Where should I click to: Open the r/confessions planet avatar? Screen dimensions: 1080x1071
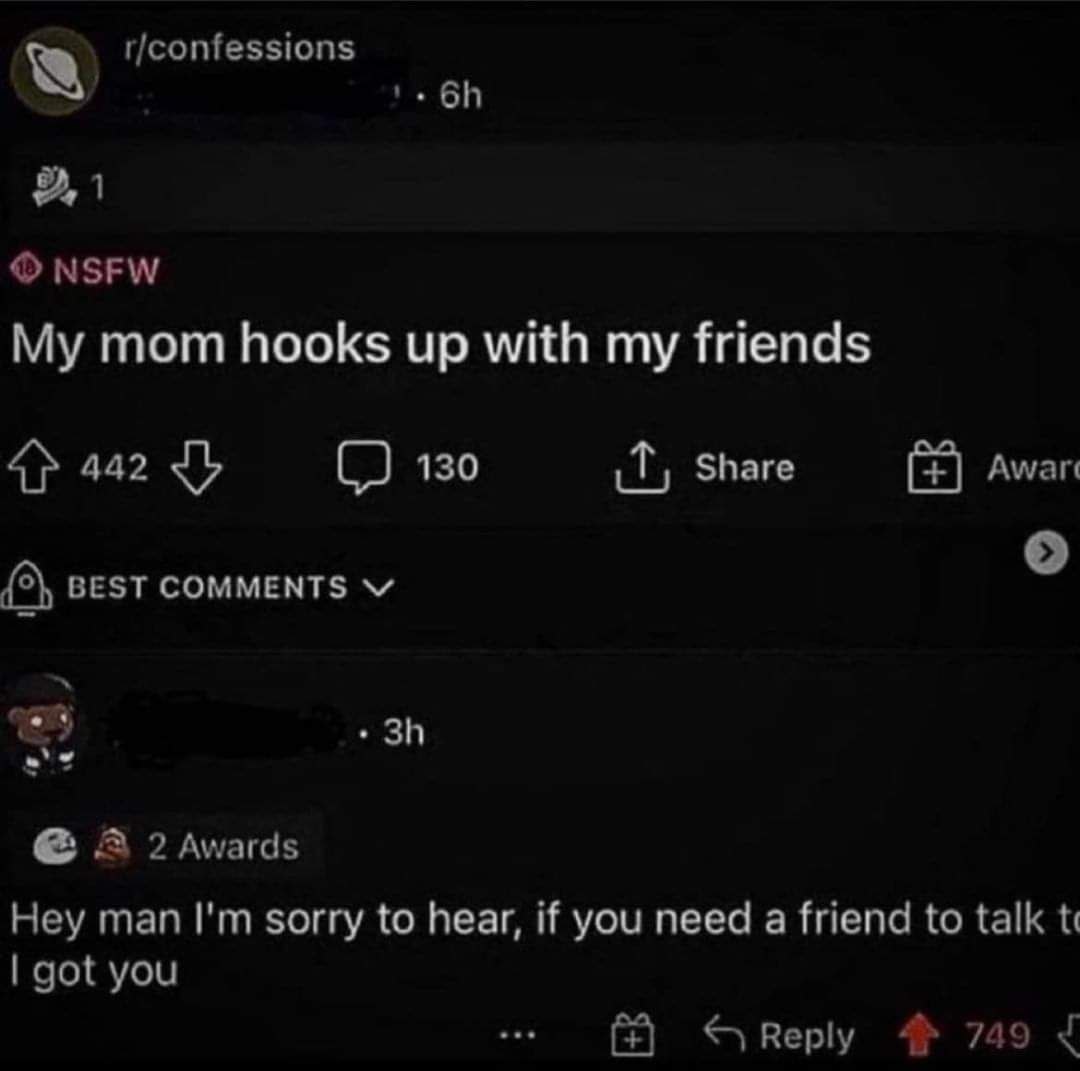pyautogui.click(x=55, y=71)
